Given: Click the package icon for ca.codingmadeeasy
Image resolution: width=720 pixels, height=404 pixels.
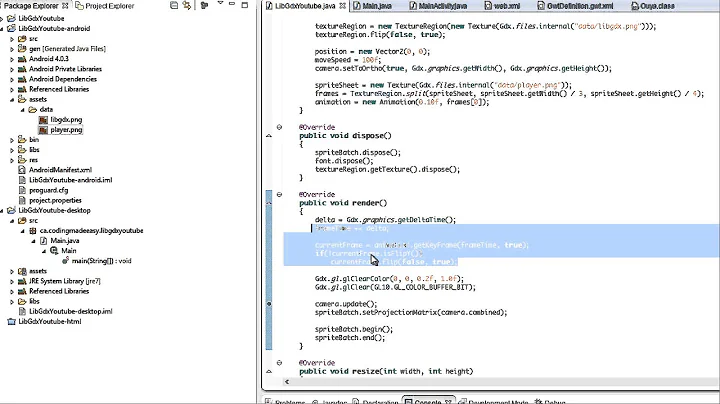Looking at the screenshot, I should [x=33, y=230].
